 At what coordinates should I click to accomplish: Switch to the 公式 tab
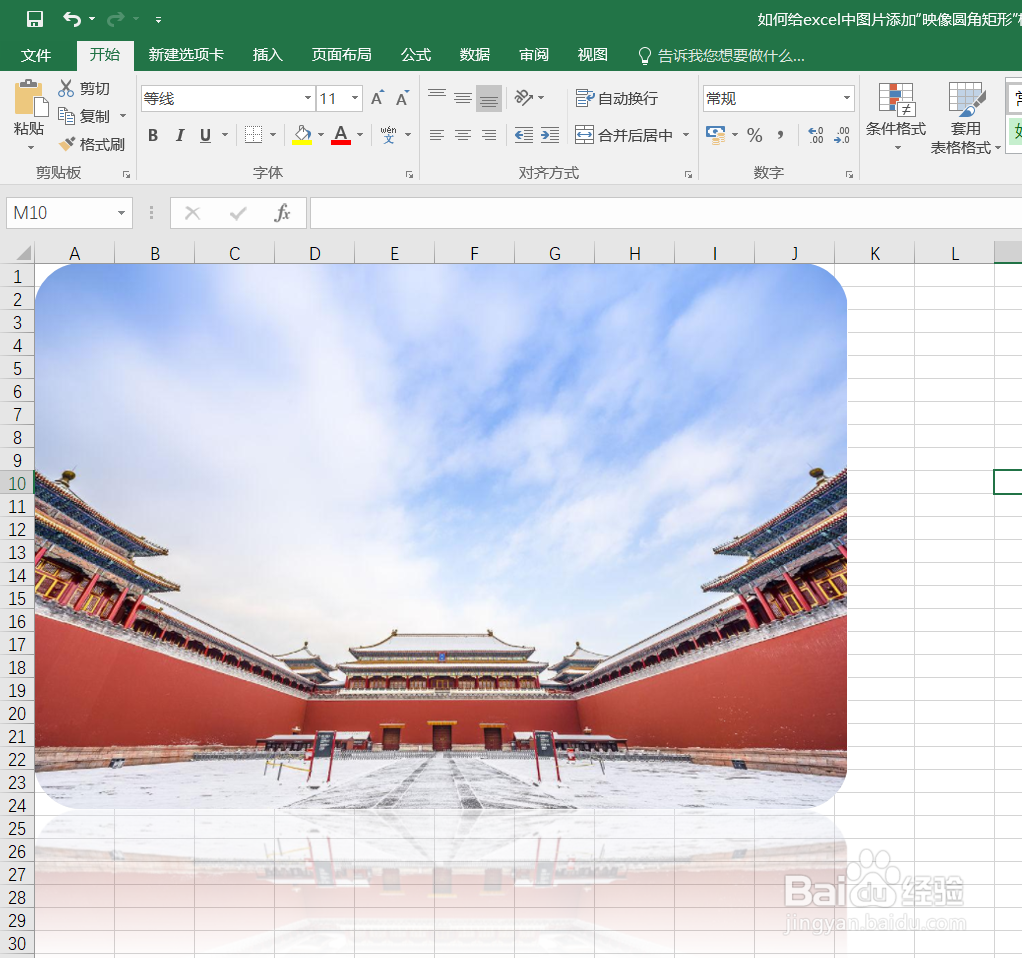pos(416,55)
